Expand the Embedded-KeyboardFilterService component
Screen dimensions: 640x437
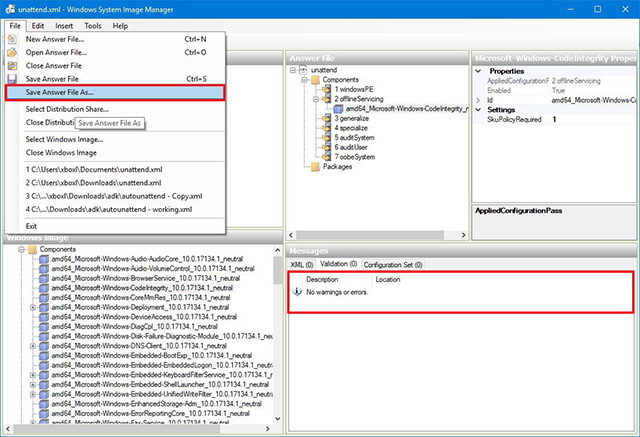[x=33, y=375]
